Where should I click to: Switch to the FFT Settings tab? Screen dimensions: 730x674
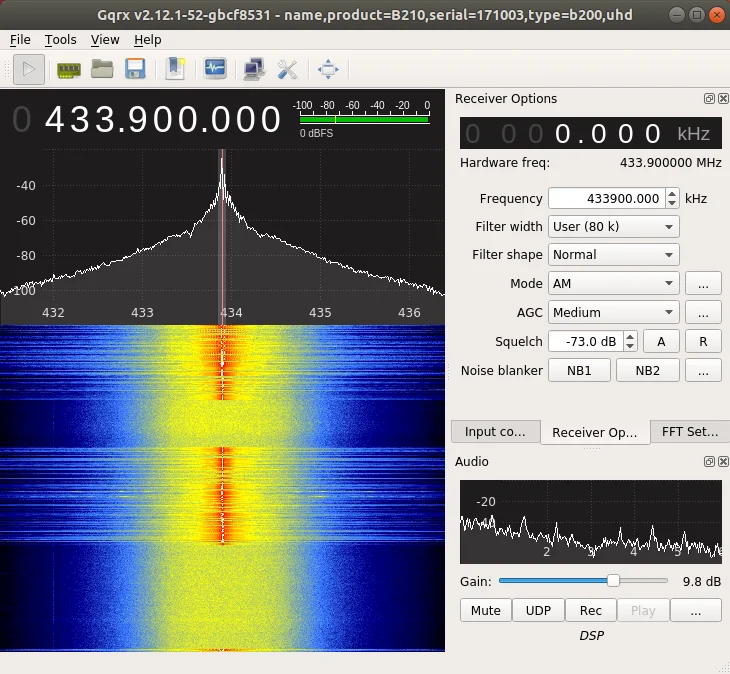tap(689, 432)
